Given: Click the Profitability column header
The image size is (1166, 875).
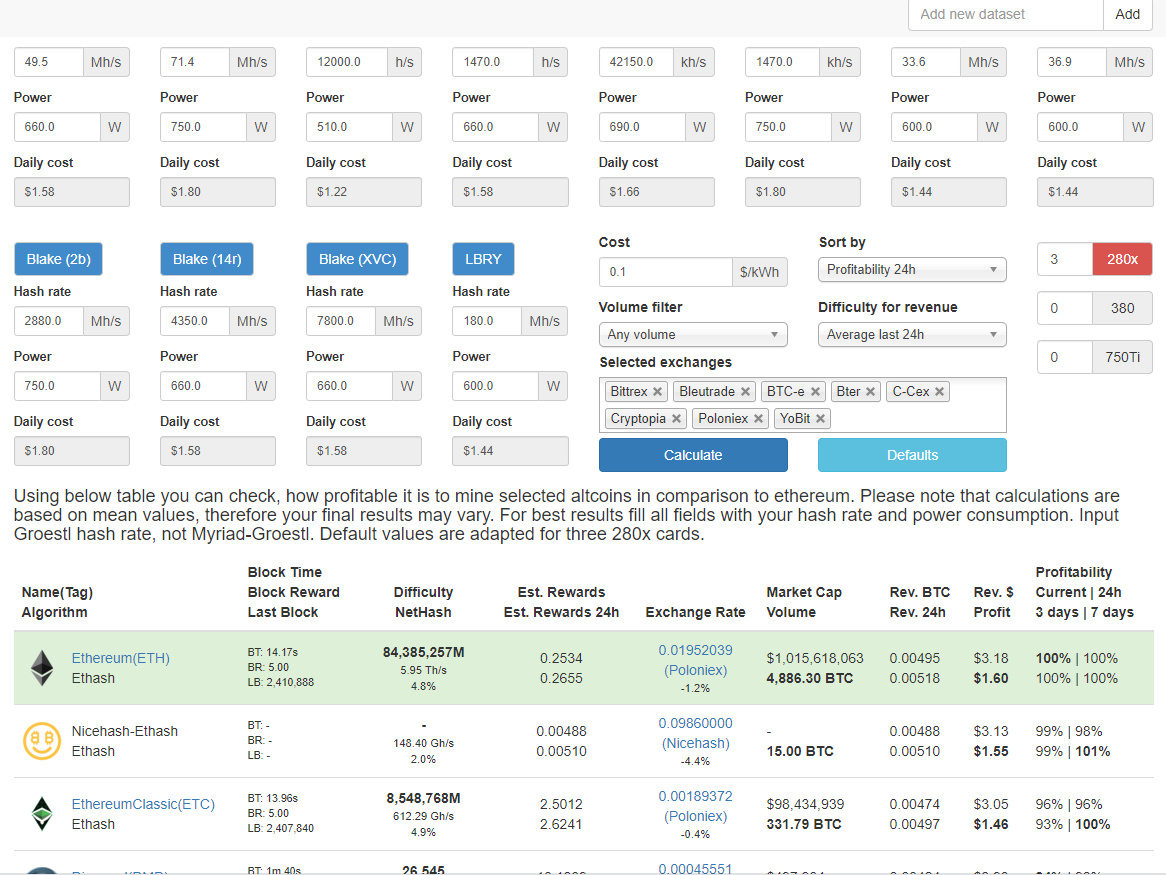Looking at the screenshot, I should click(x=1084, y=593).
